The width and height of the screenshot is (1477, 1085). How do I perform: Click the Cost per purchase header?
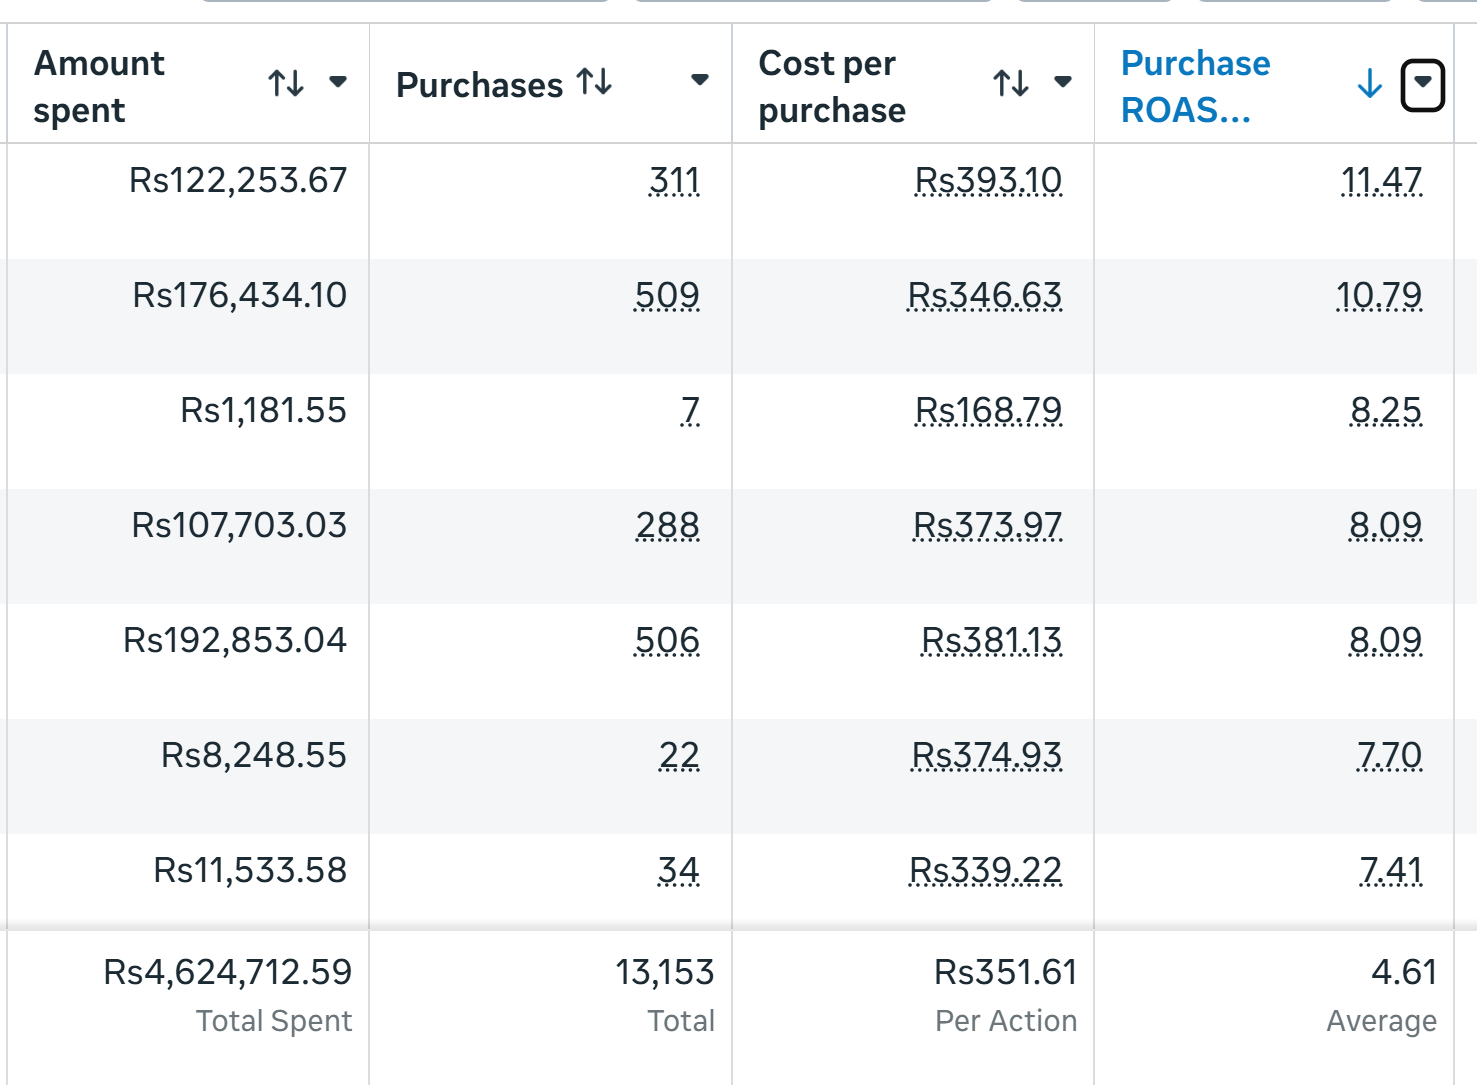click(832, 86)
